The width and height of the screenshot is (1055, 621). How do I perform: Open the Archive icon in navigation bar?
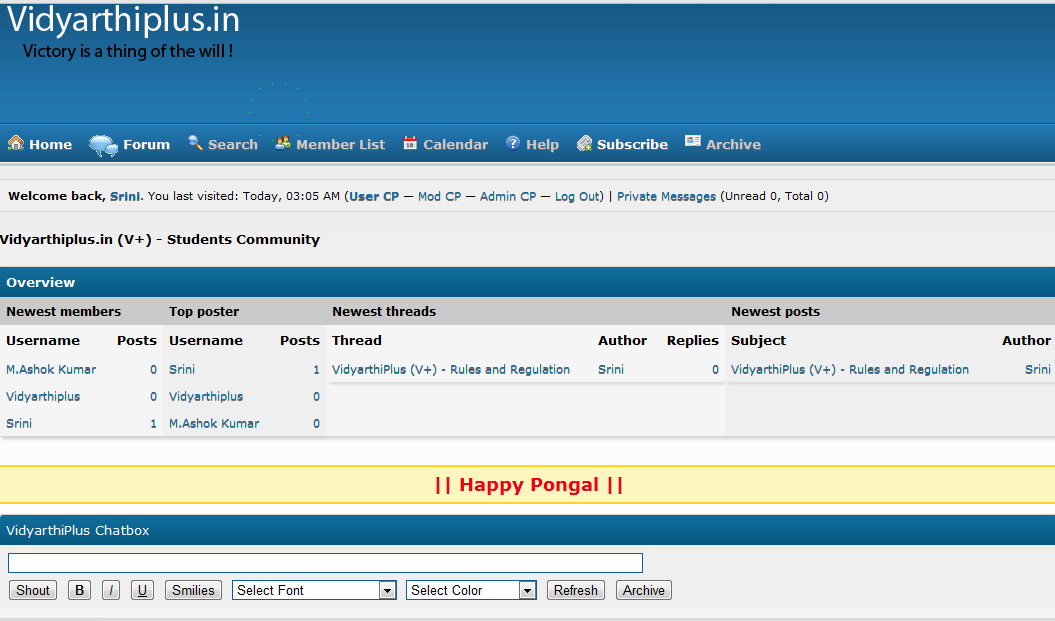(691, 141)
